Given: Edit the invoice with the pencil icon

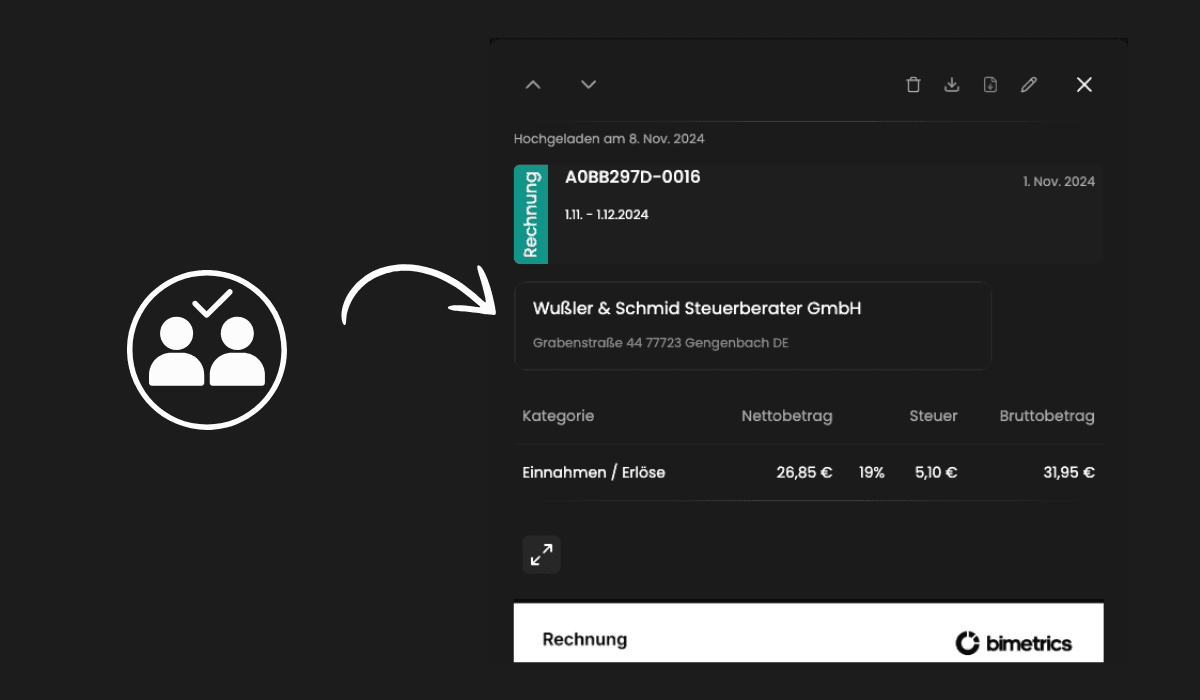Looking at the screenshot, I should [x=1028, y=85].
